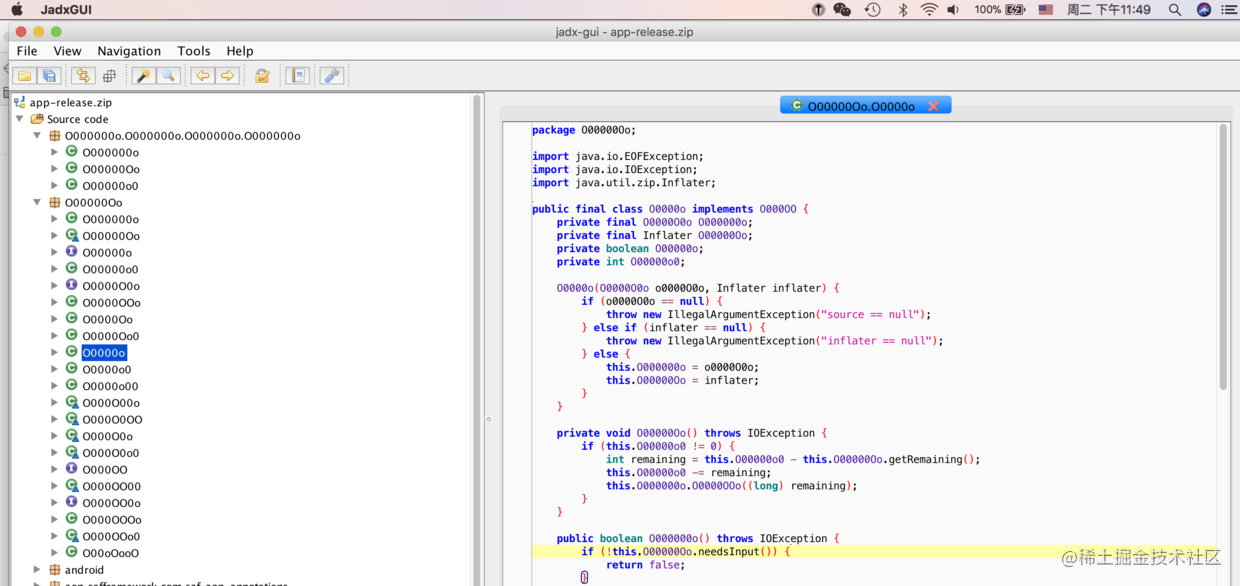Click the highlighted needsInput code line

point(874,551)
